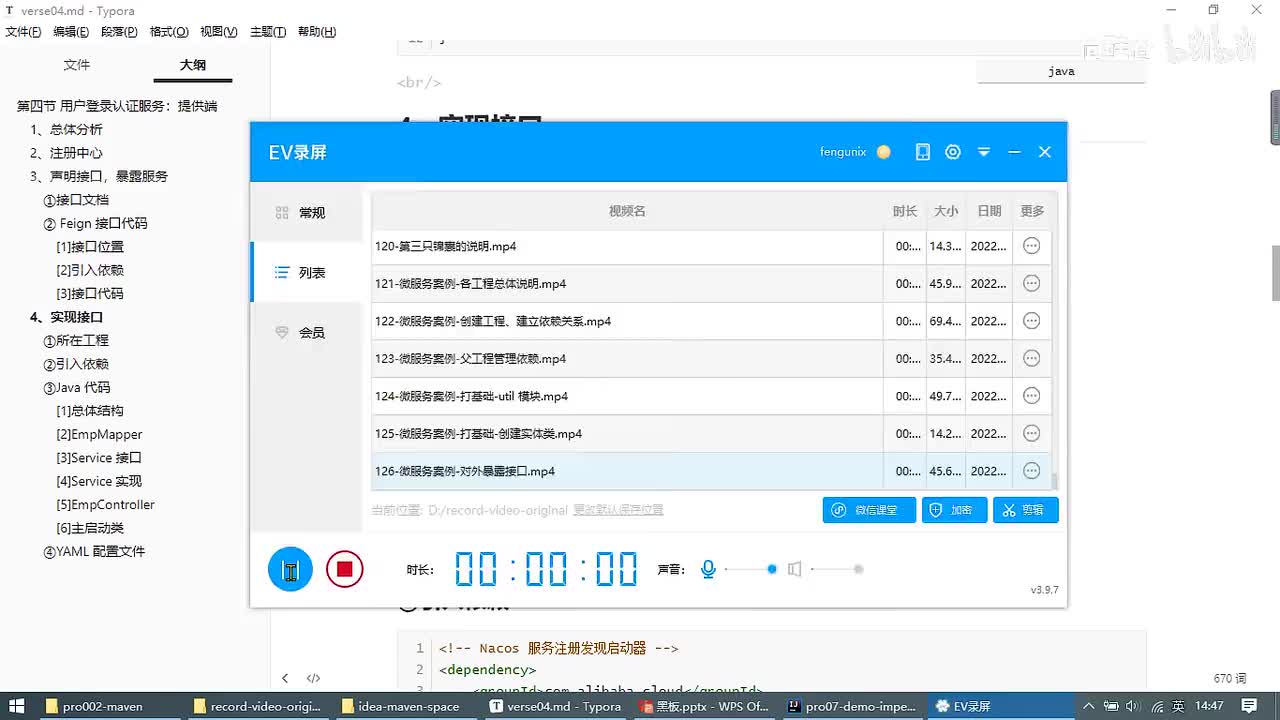Go to outline item 4、实现接口
Image resolution: width=1280 pixels, height=720 pixels.
66,317
